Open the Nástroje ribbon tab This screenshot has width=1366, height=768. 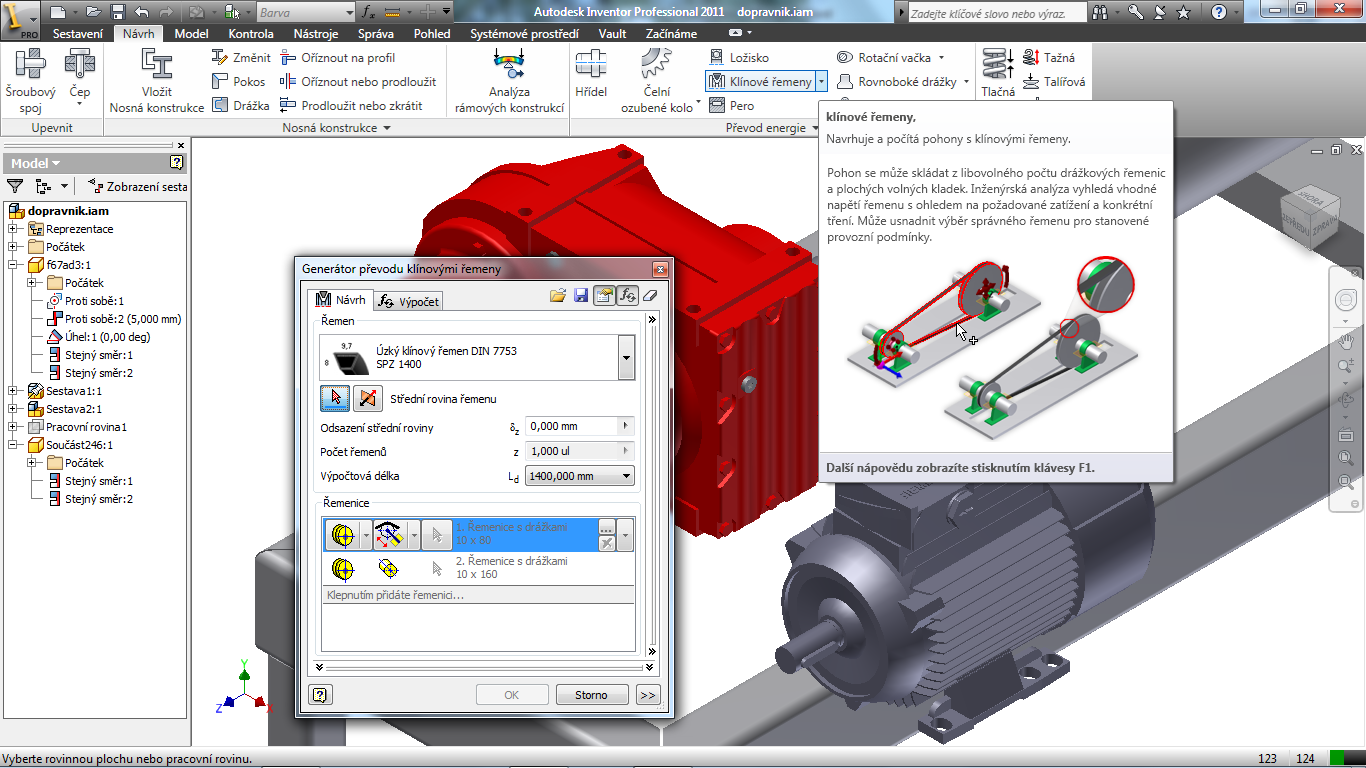316,33
